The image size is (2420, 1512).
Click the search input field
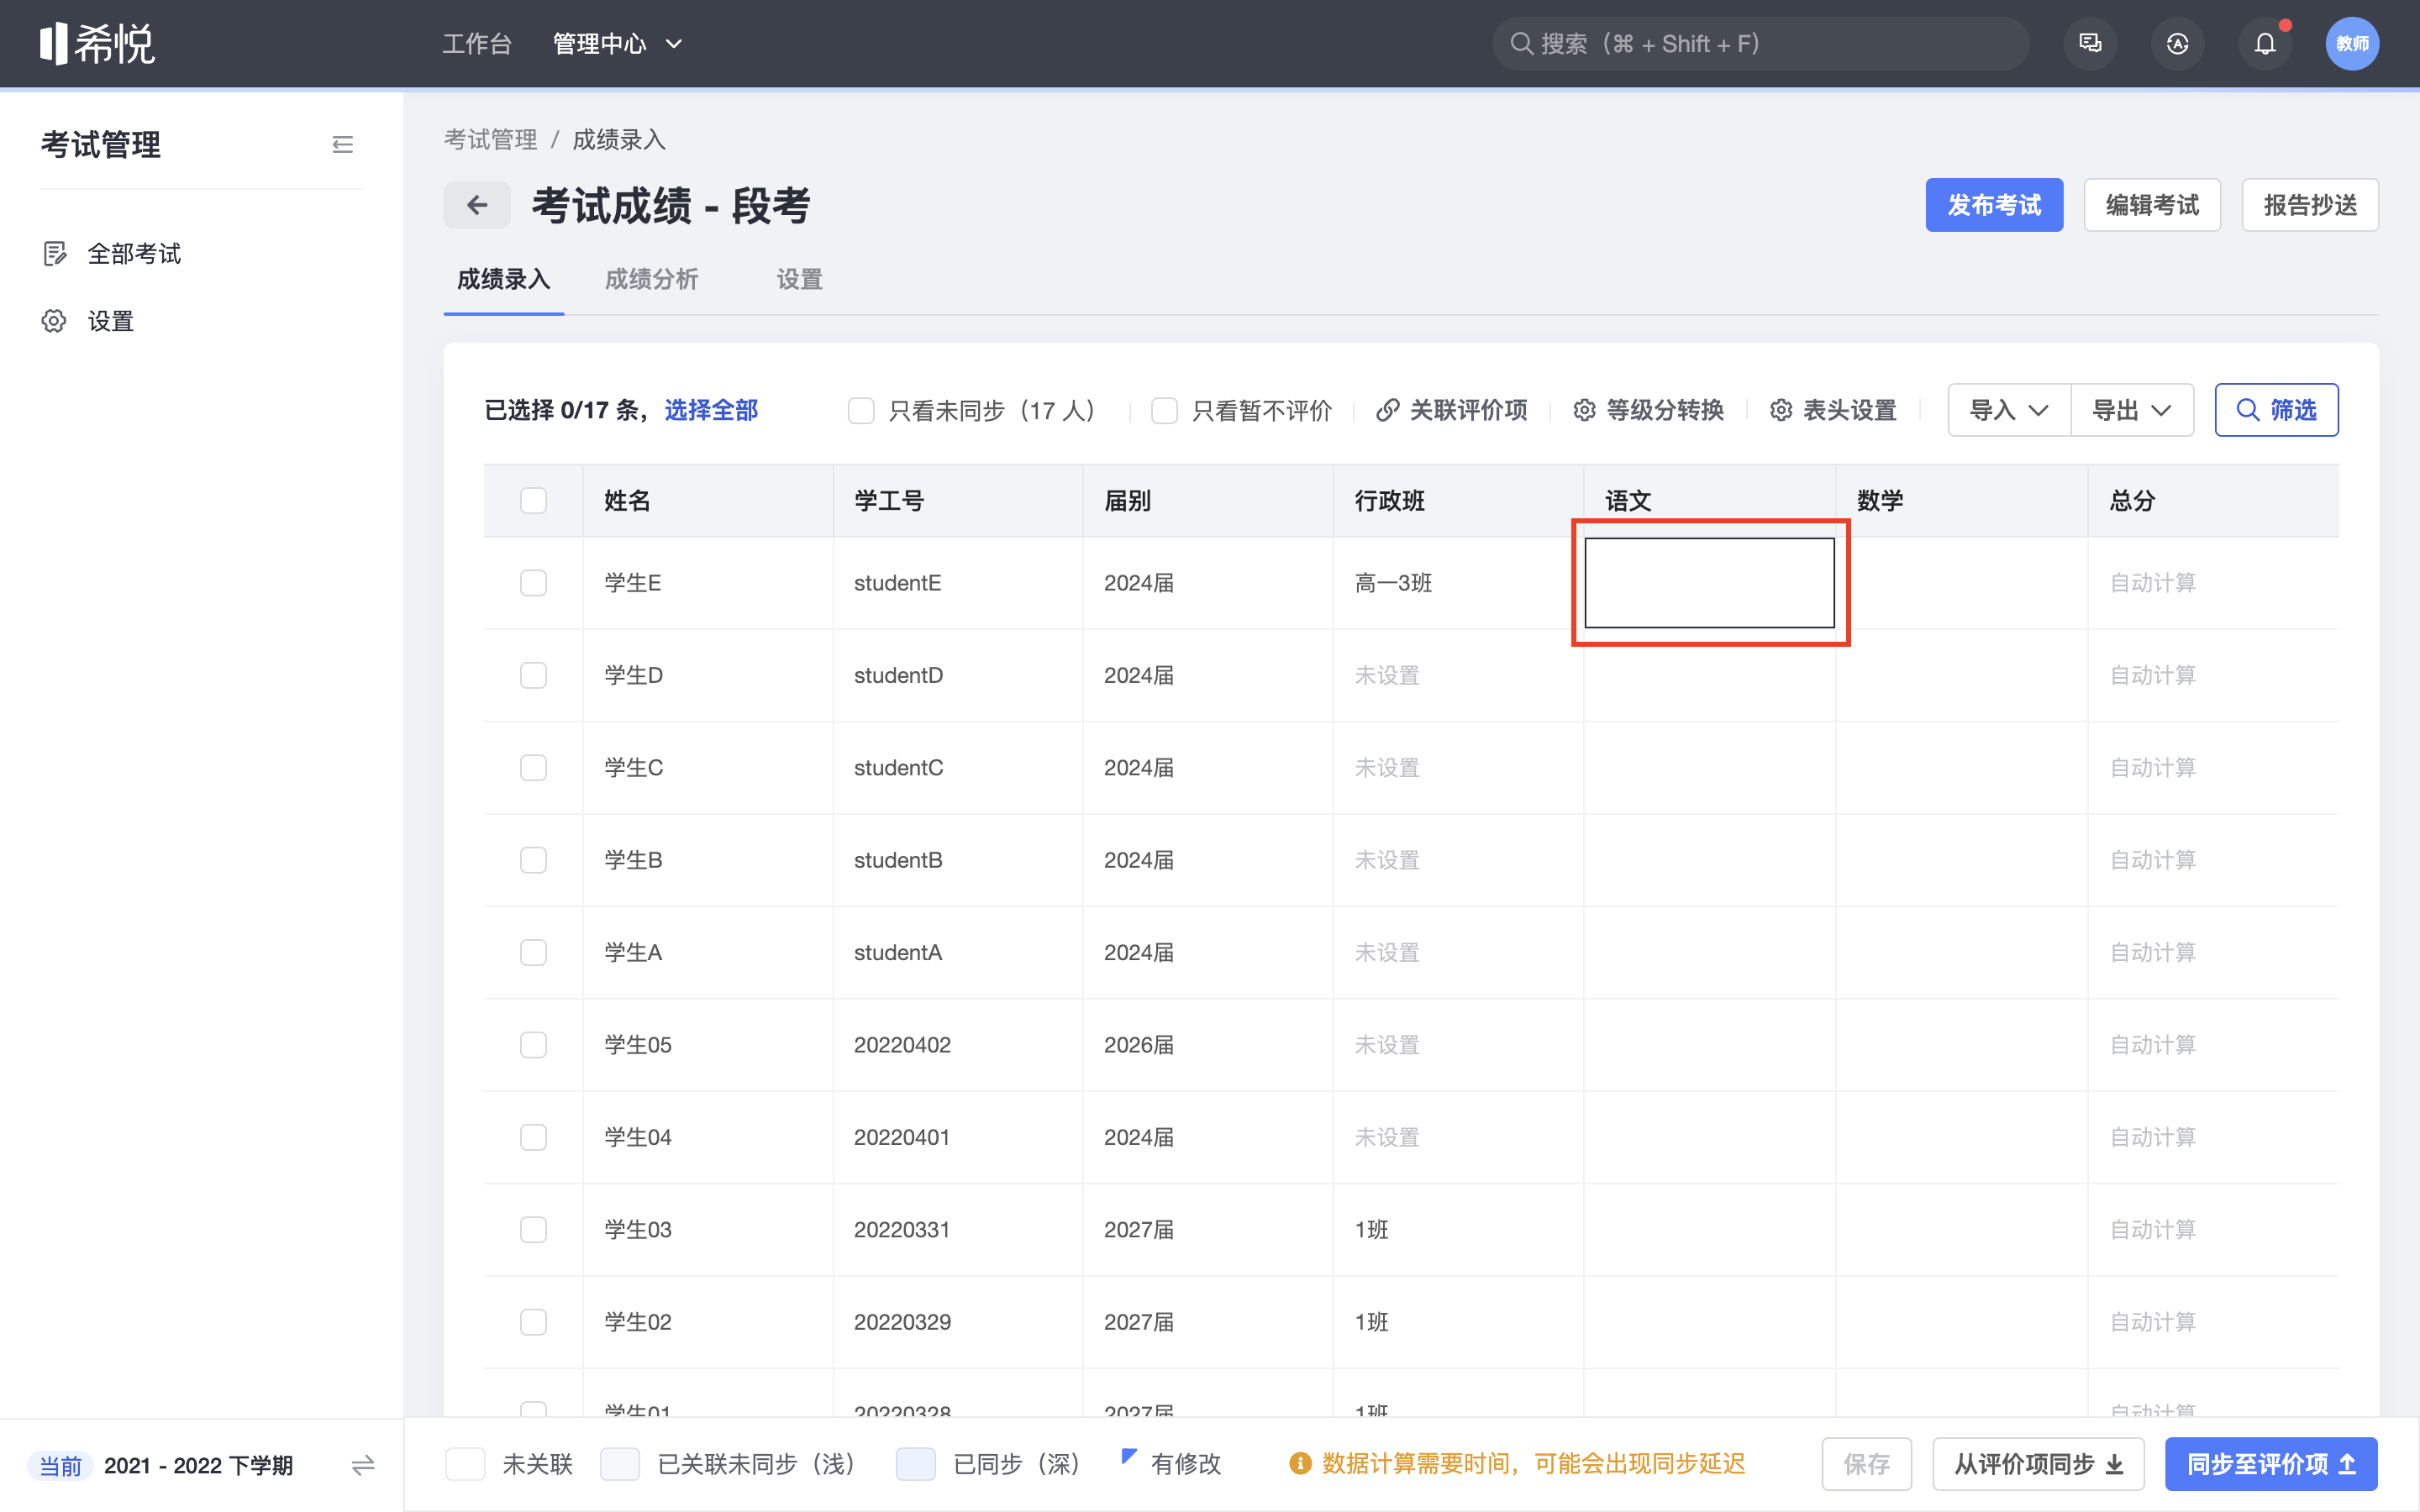click(1760, 44)
